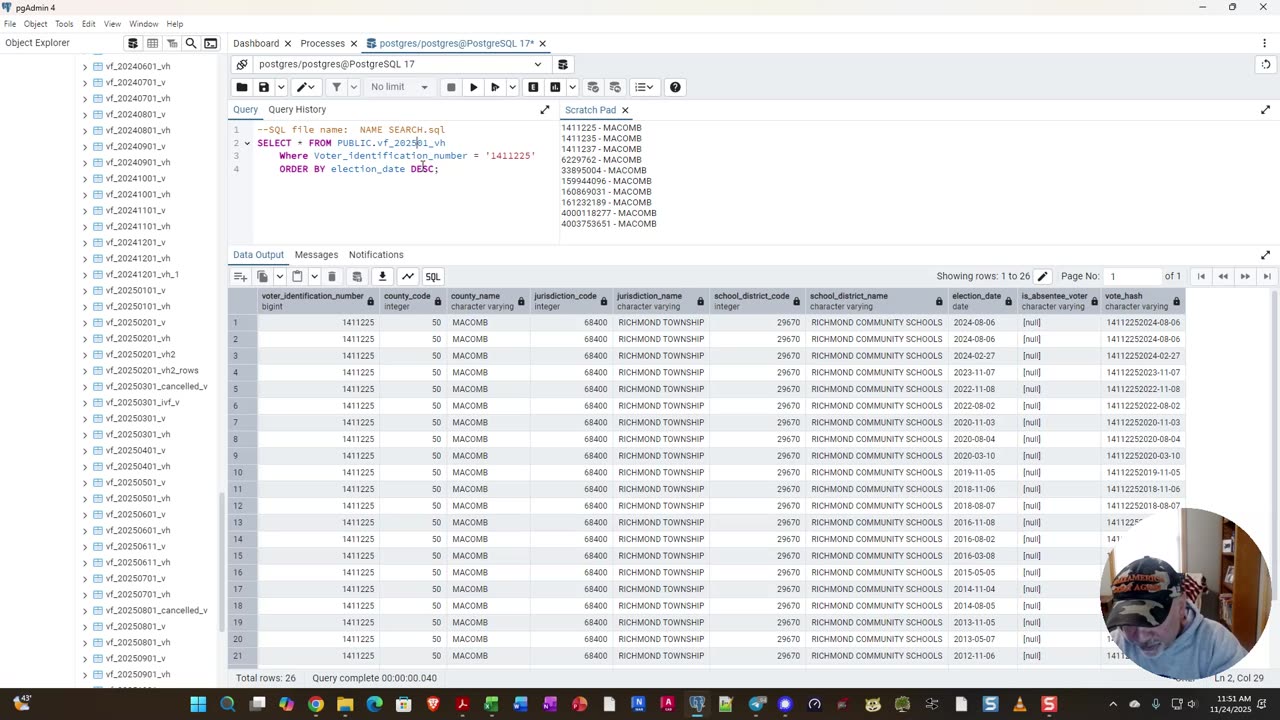The width and height of the screenshot is (1280, 720).
Task: Collapse the SELECT statement fold arrow
Action: point(247,143)
